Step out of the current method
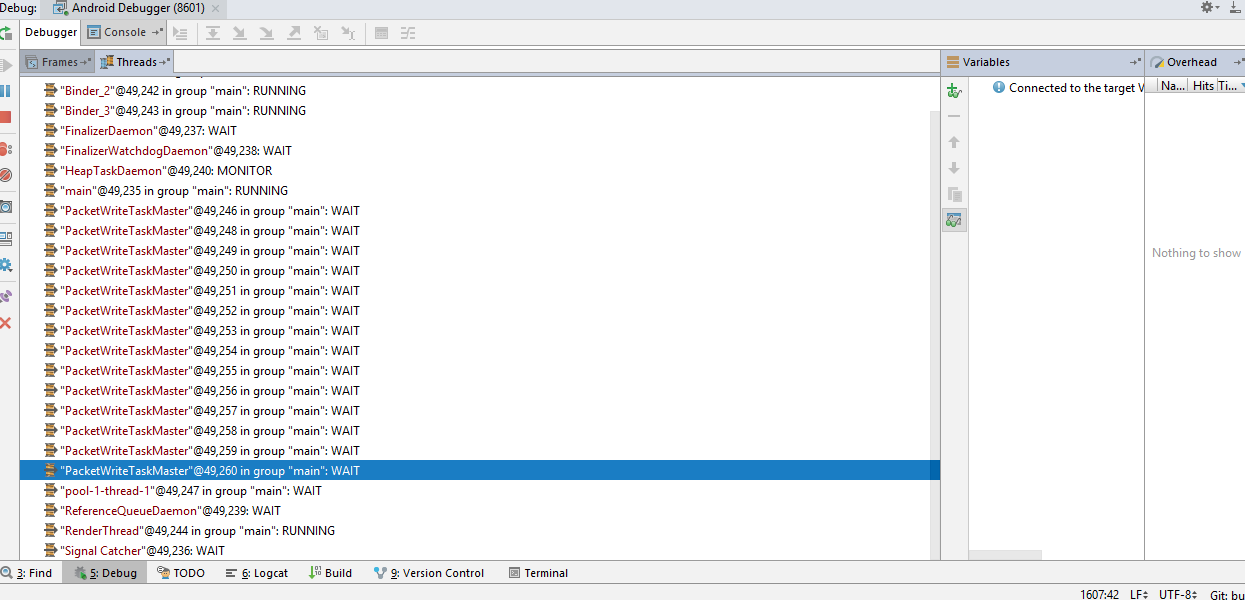This screenshot has height=600, width=1245. 292,33
